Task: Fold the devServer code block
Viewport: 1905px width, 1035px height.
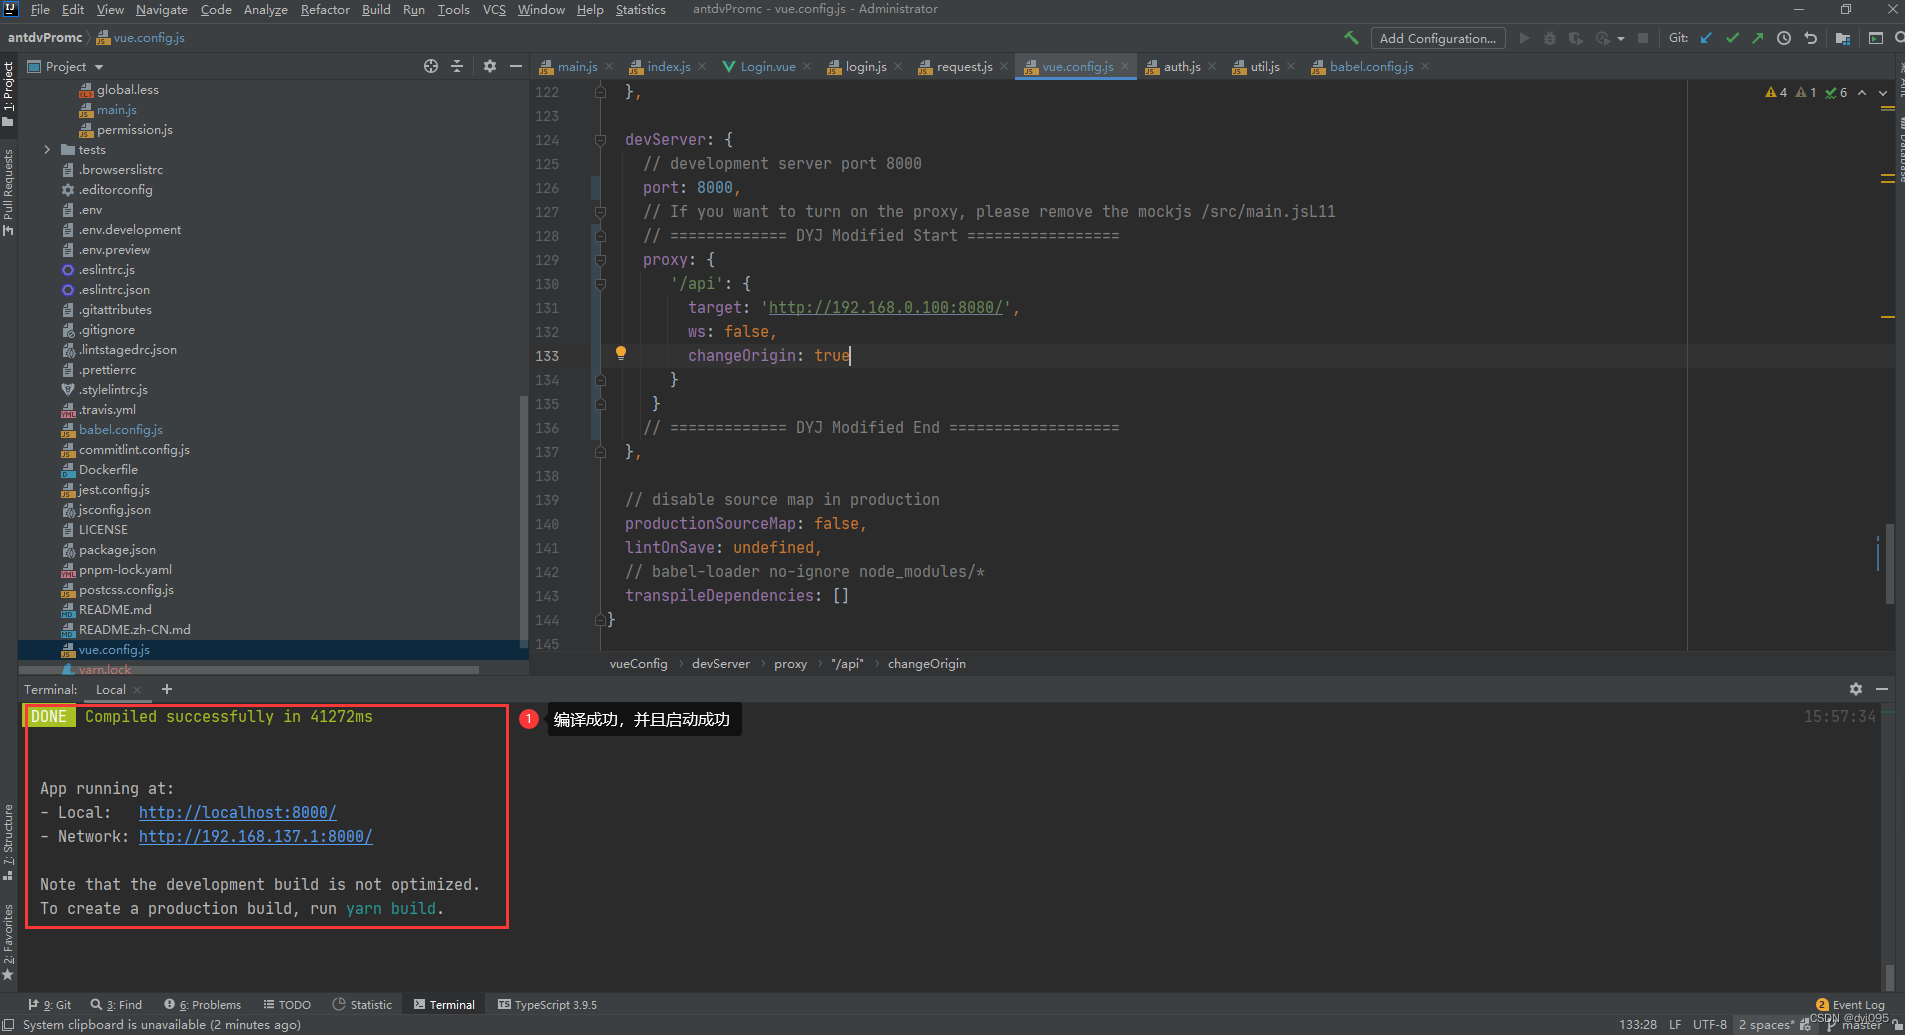Action: (600, 140)
